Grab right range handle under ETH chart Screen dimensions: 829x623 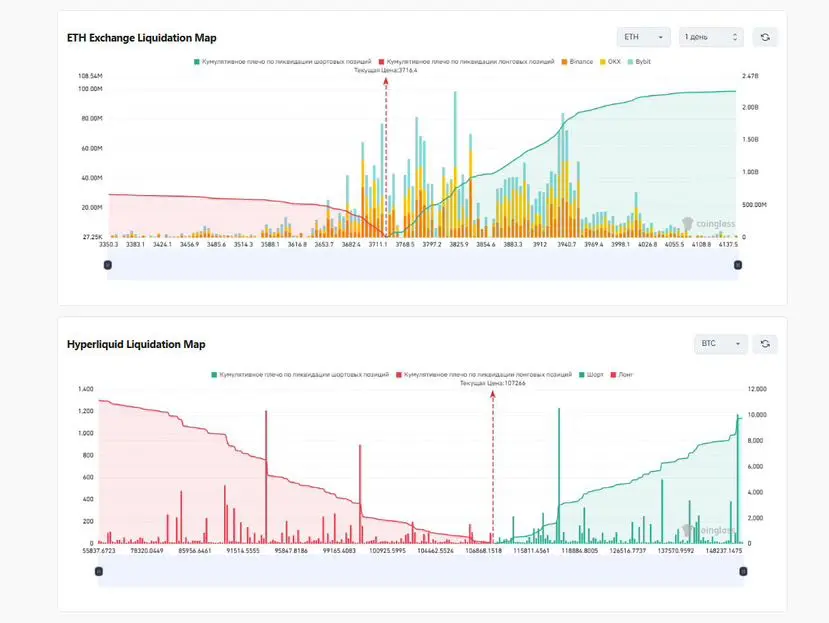coord(738,265)
